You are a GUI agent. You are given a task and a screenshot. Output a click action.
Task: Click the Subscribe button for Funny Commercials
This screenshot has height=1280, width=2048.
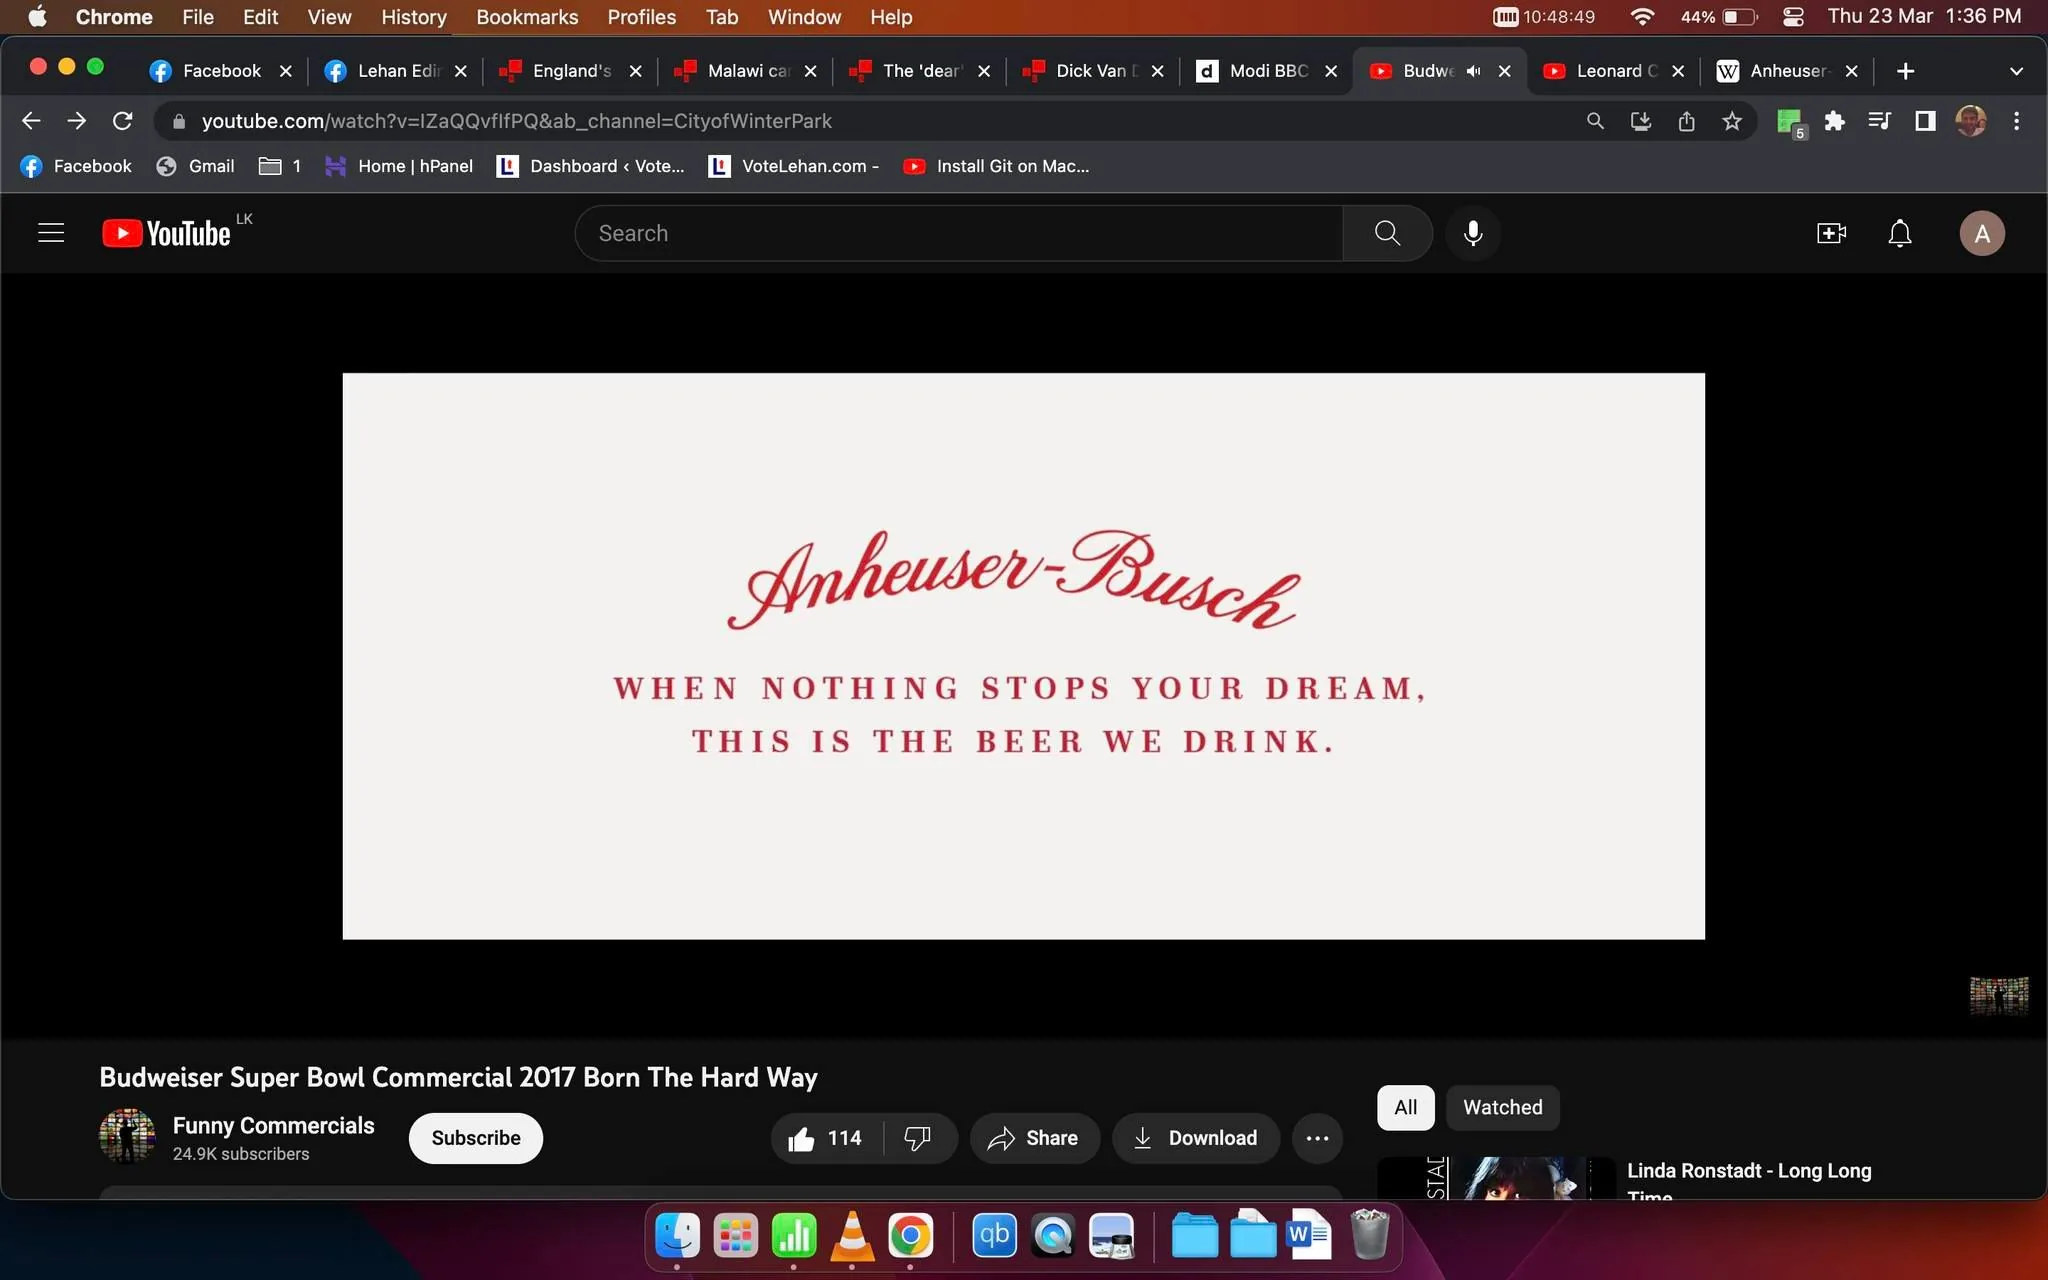(475, 1138)
